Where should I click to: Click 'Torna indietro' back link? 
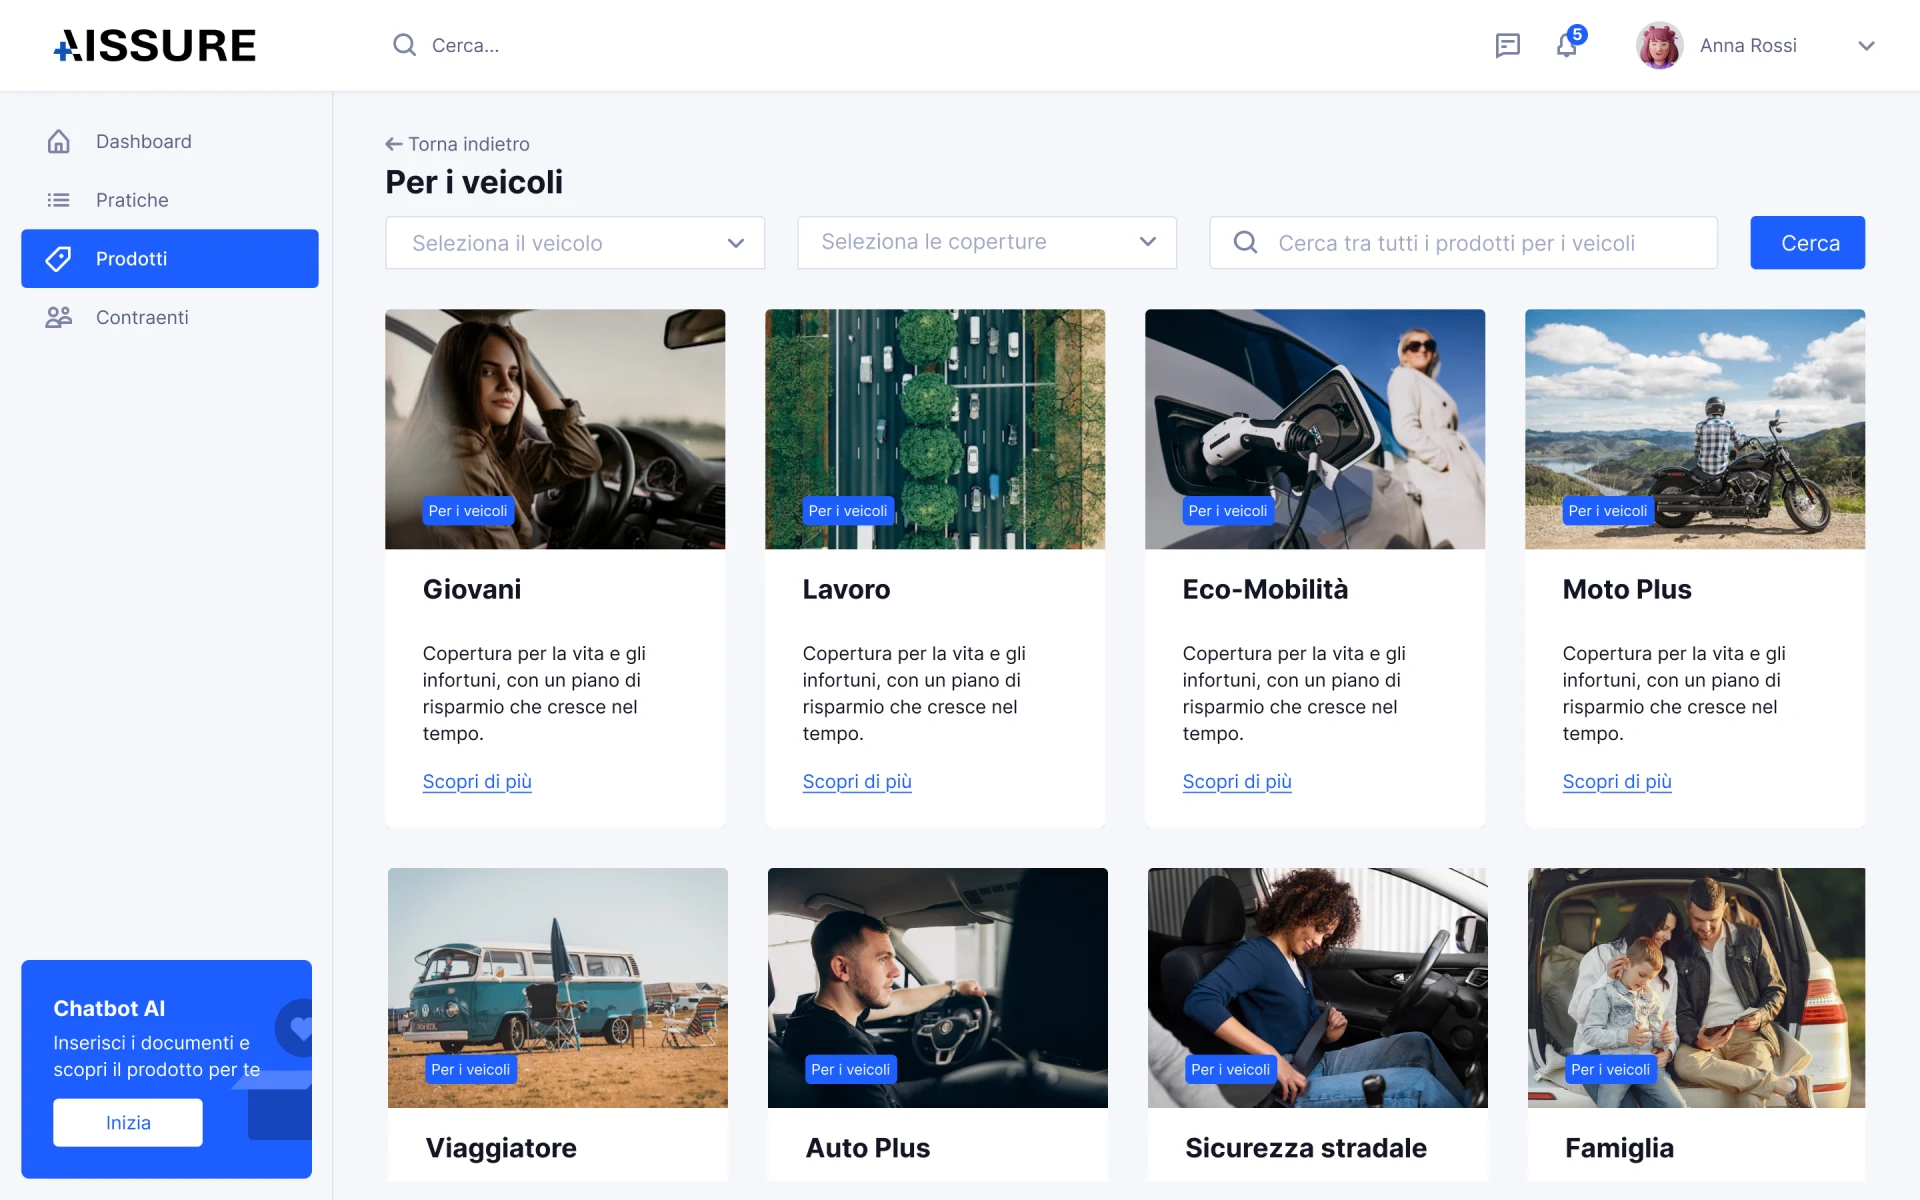458,144
